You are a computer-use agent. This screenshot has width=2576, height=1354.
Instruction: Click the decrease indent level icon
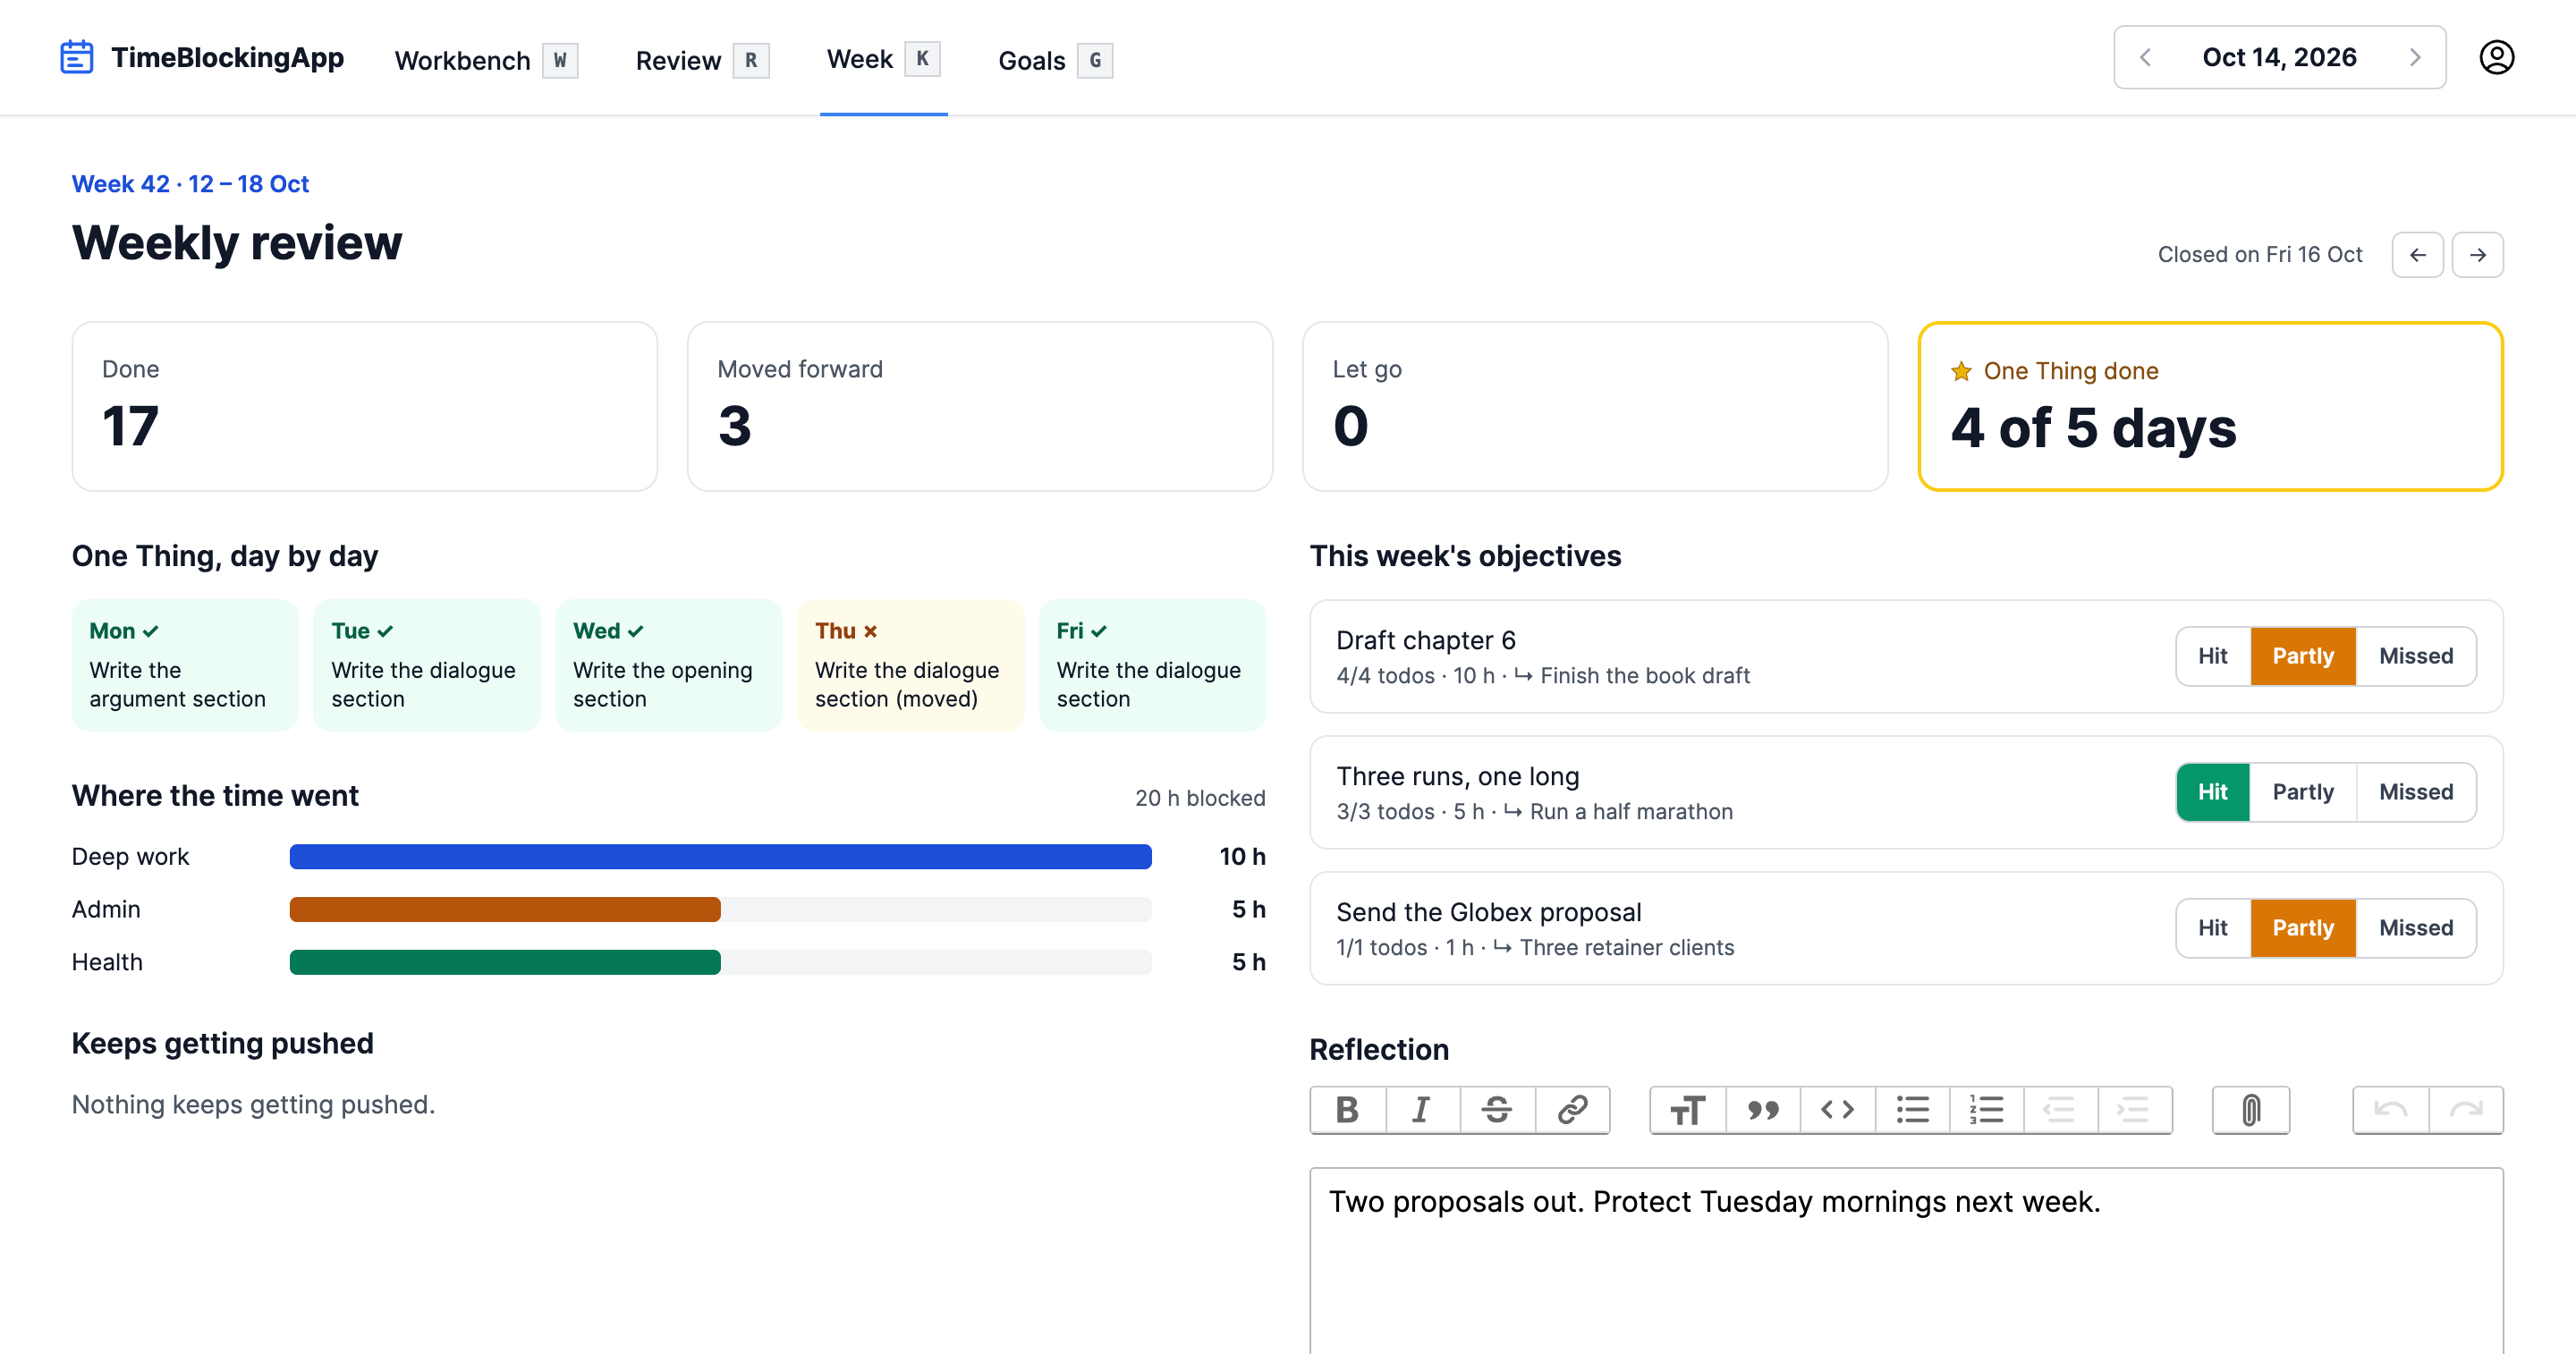2059,1109
